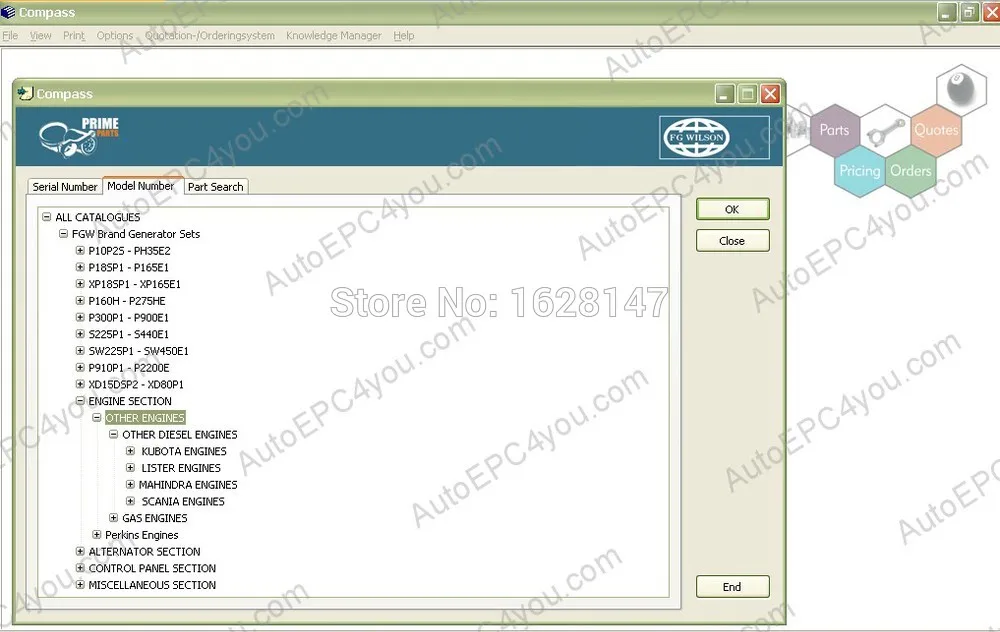The image size is (1000, 632).
Task: Click the Compass dialog title icon
Action: point(25,94)
